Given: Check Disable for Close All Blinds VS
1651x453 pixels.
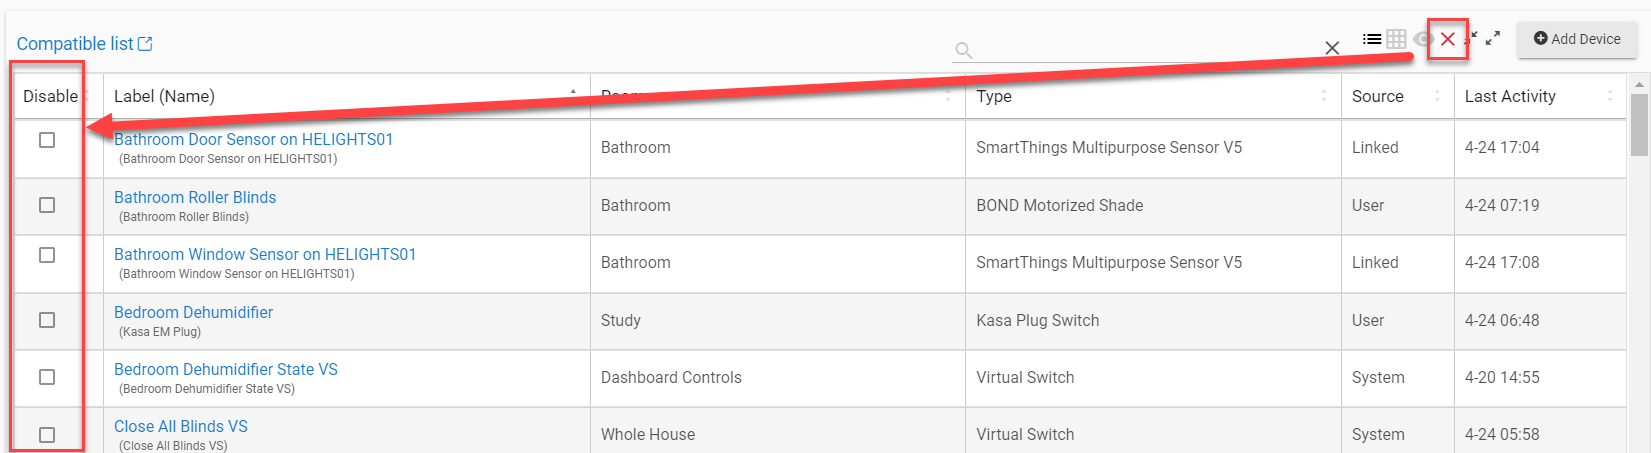Looking at the screenshot, I should point(47,435).
